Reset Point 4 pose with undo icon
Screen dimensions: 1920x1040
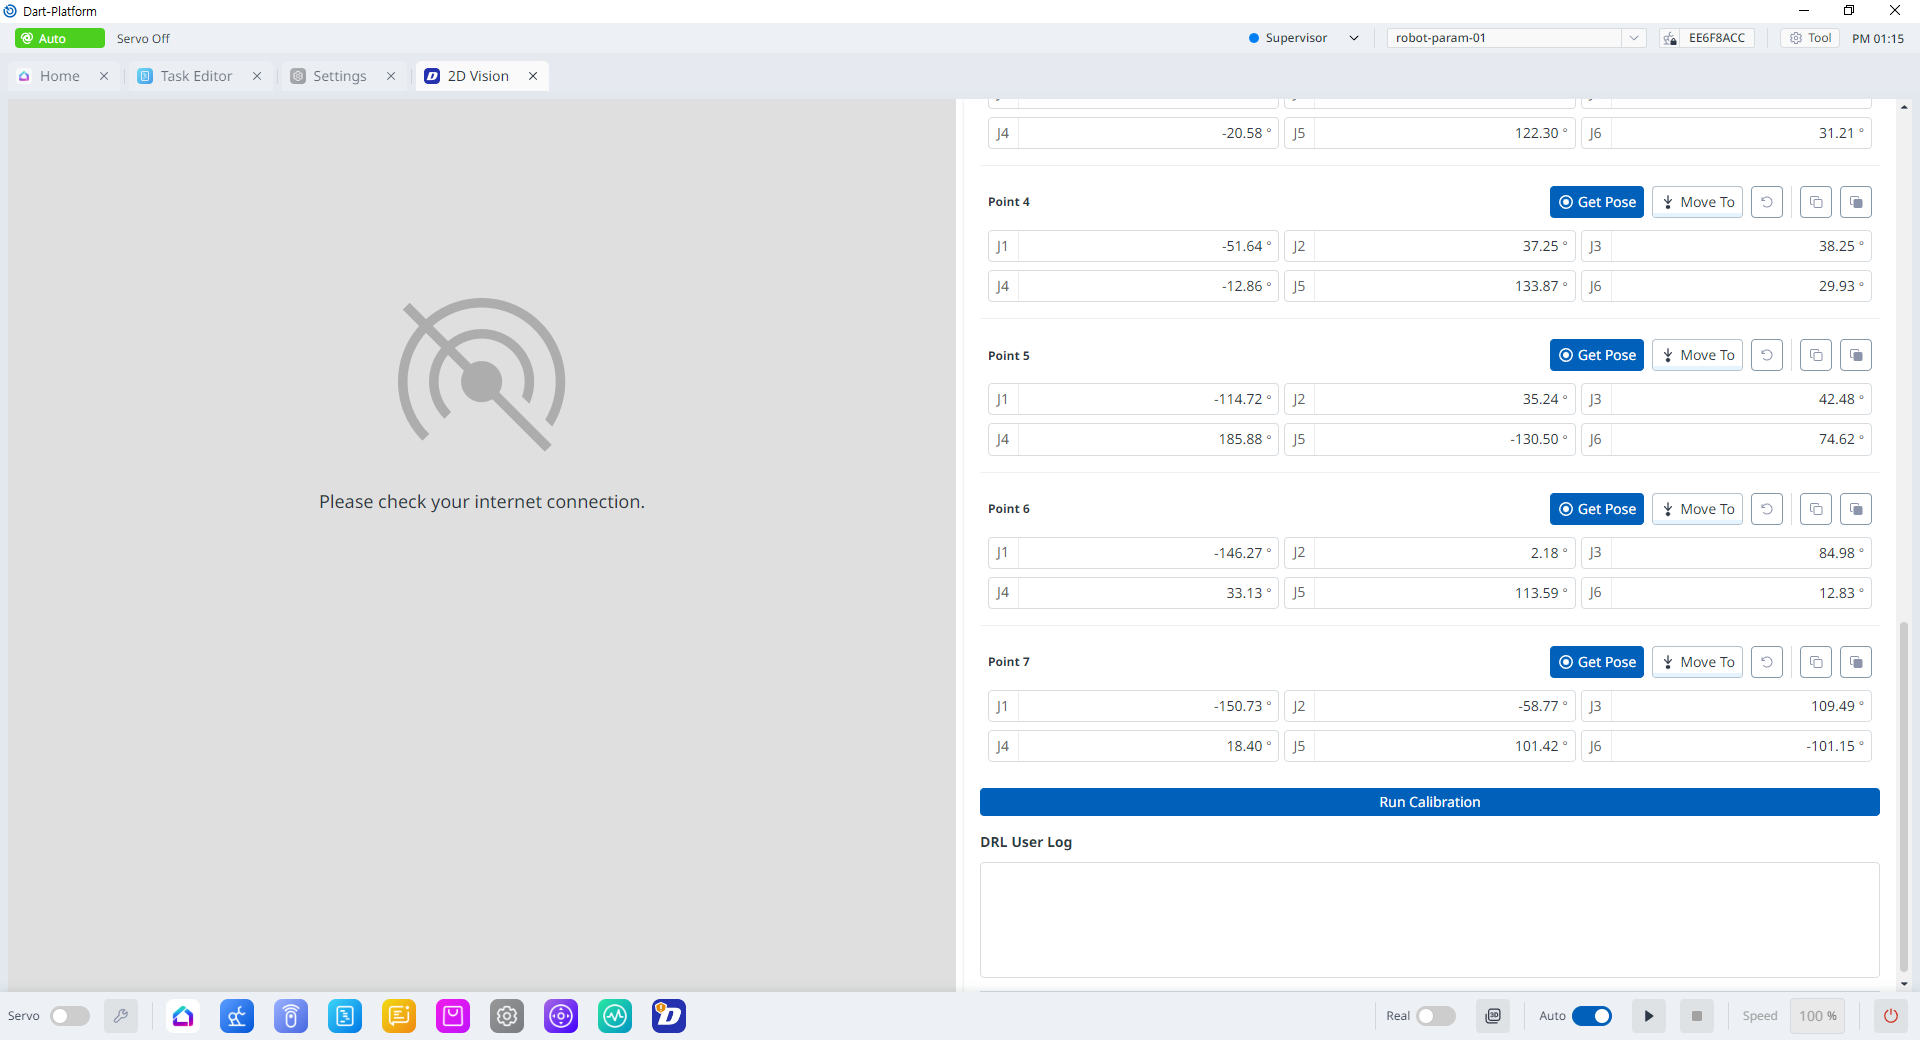1767,202
